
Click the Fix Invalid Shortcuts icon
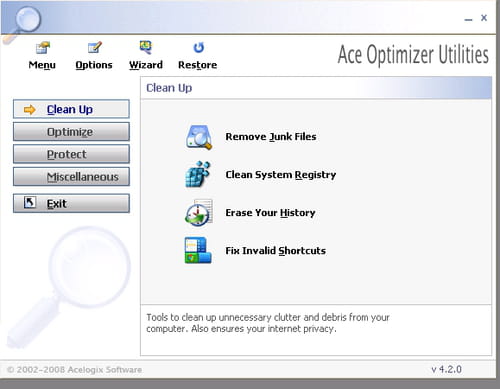pyautogui.click(x=198, y=250)
